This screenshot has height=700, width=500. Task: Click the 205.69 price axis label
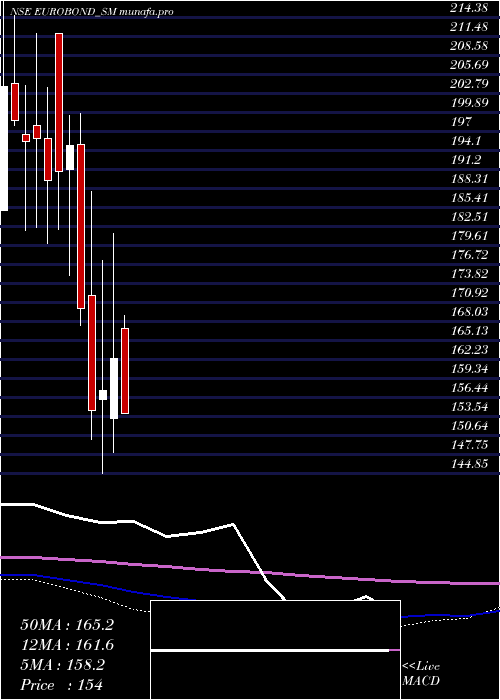(x=469, y=65)
